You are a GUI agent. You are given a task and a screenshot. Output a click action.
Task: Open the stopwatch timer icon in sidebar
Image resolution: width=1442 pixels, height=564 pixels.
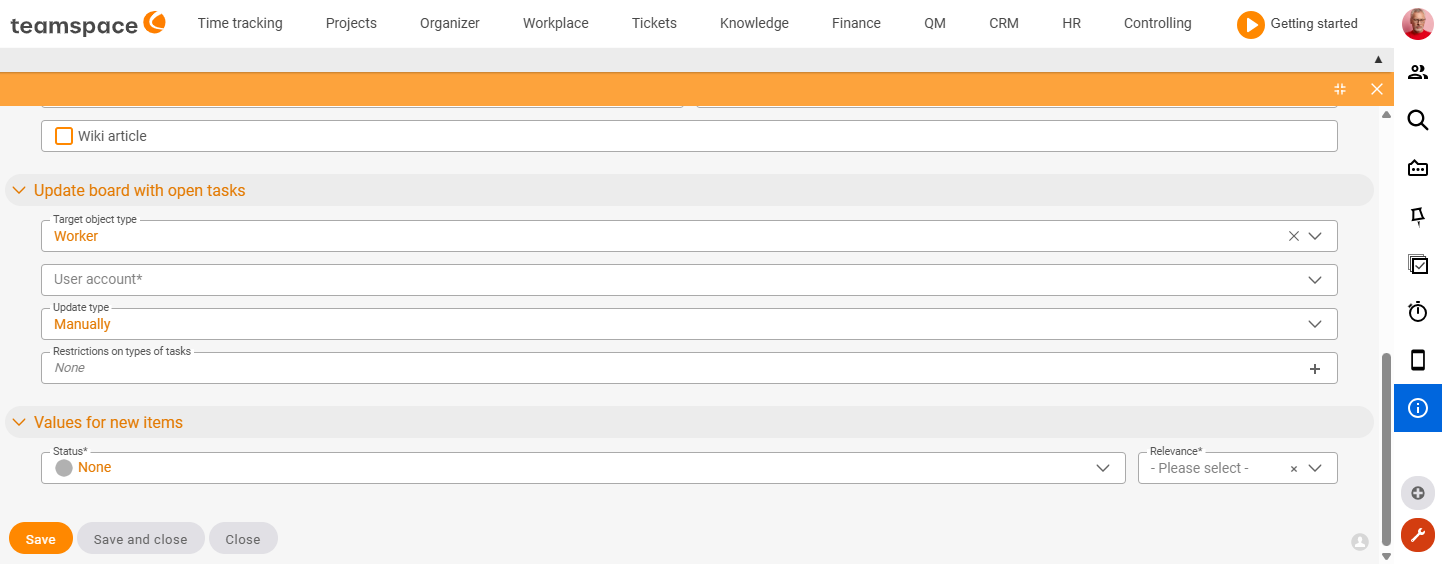tap(1417, 312)
